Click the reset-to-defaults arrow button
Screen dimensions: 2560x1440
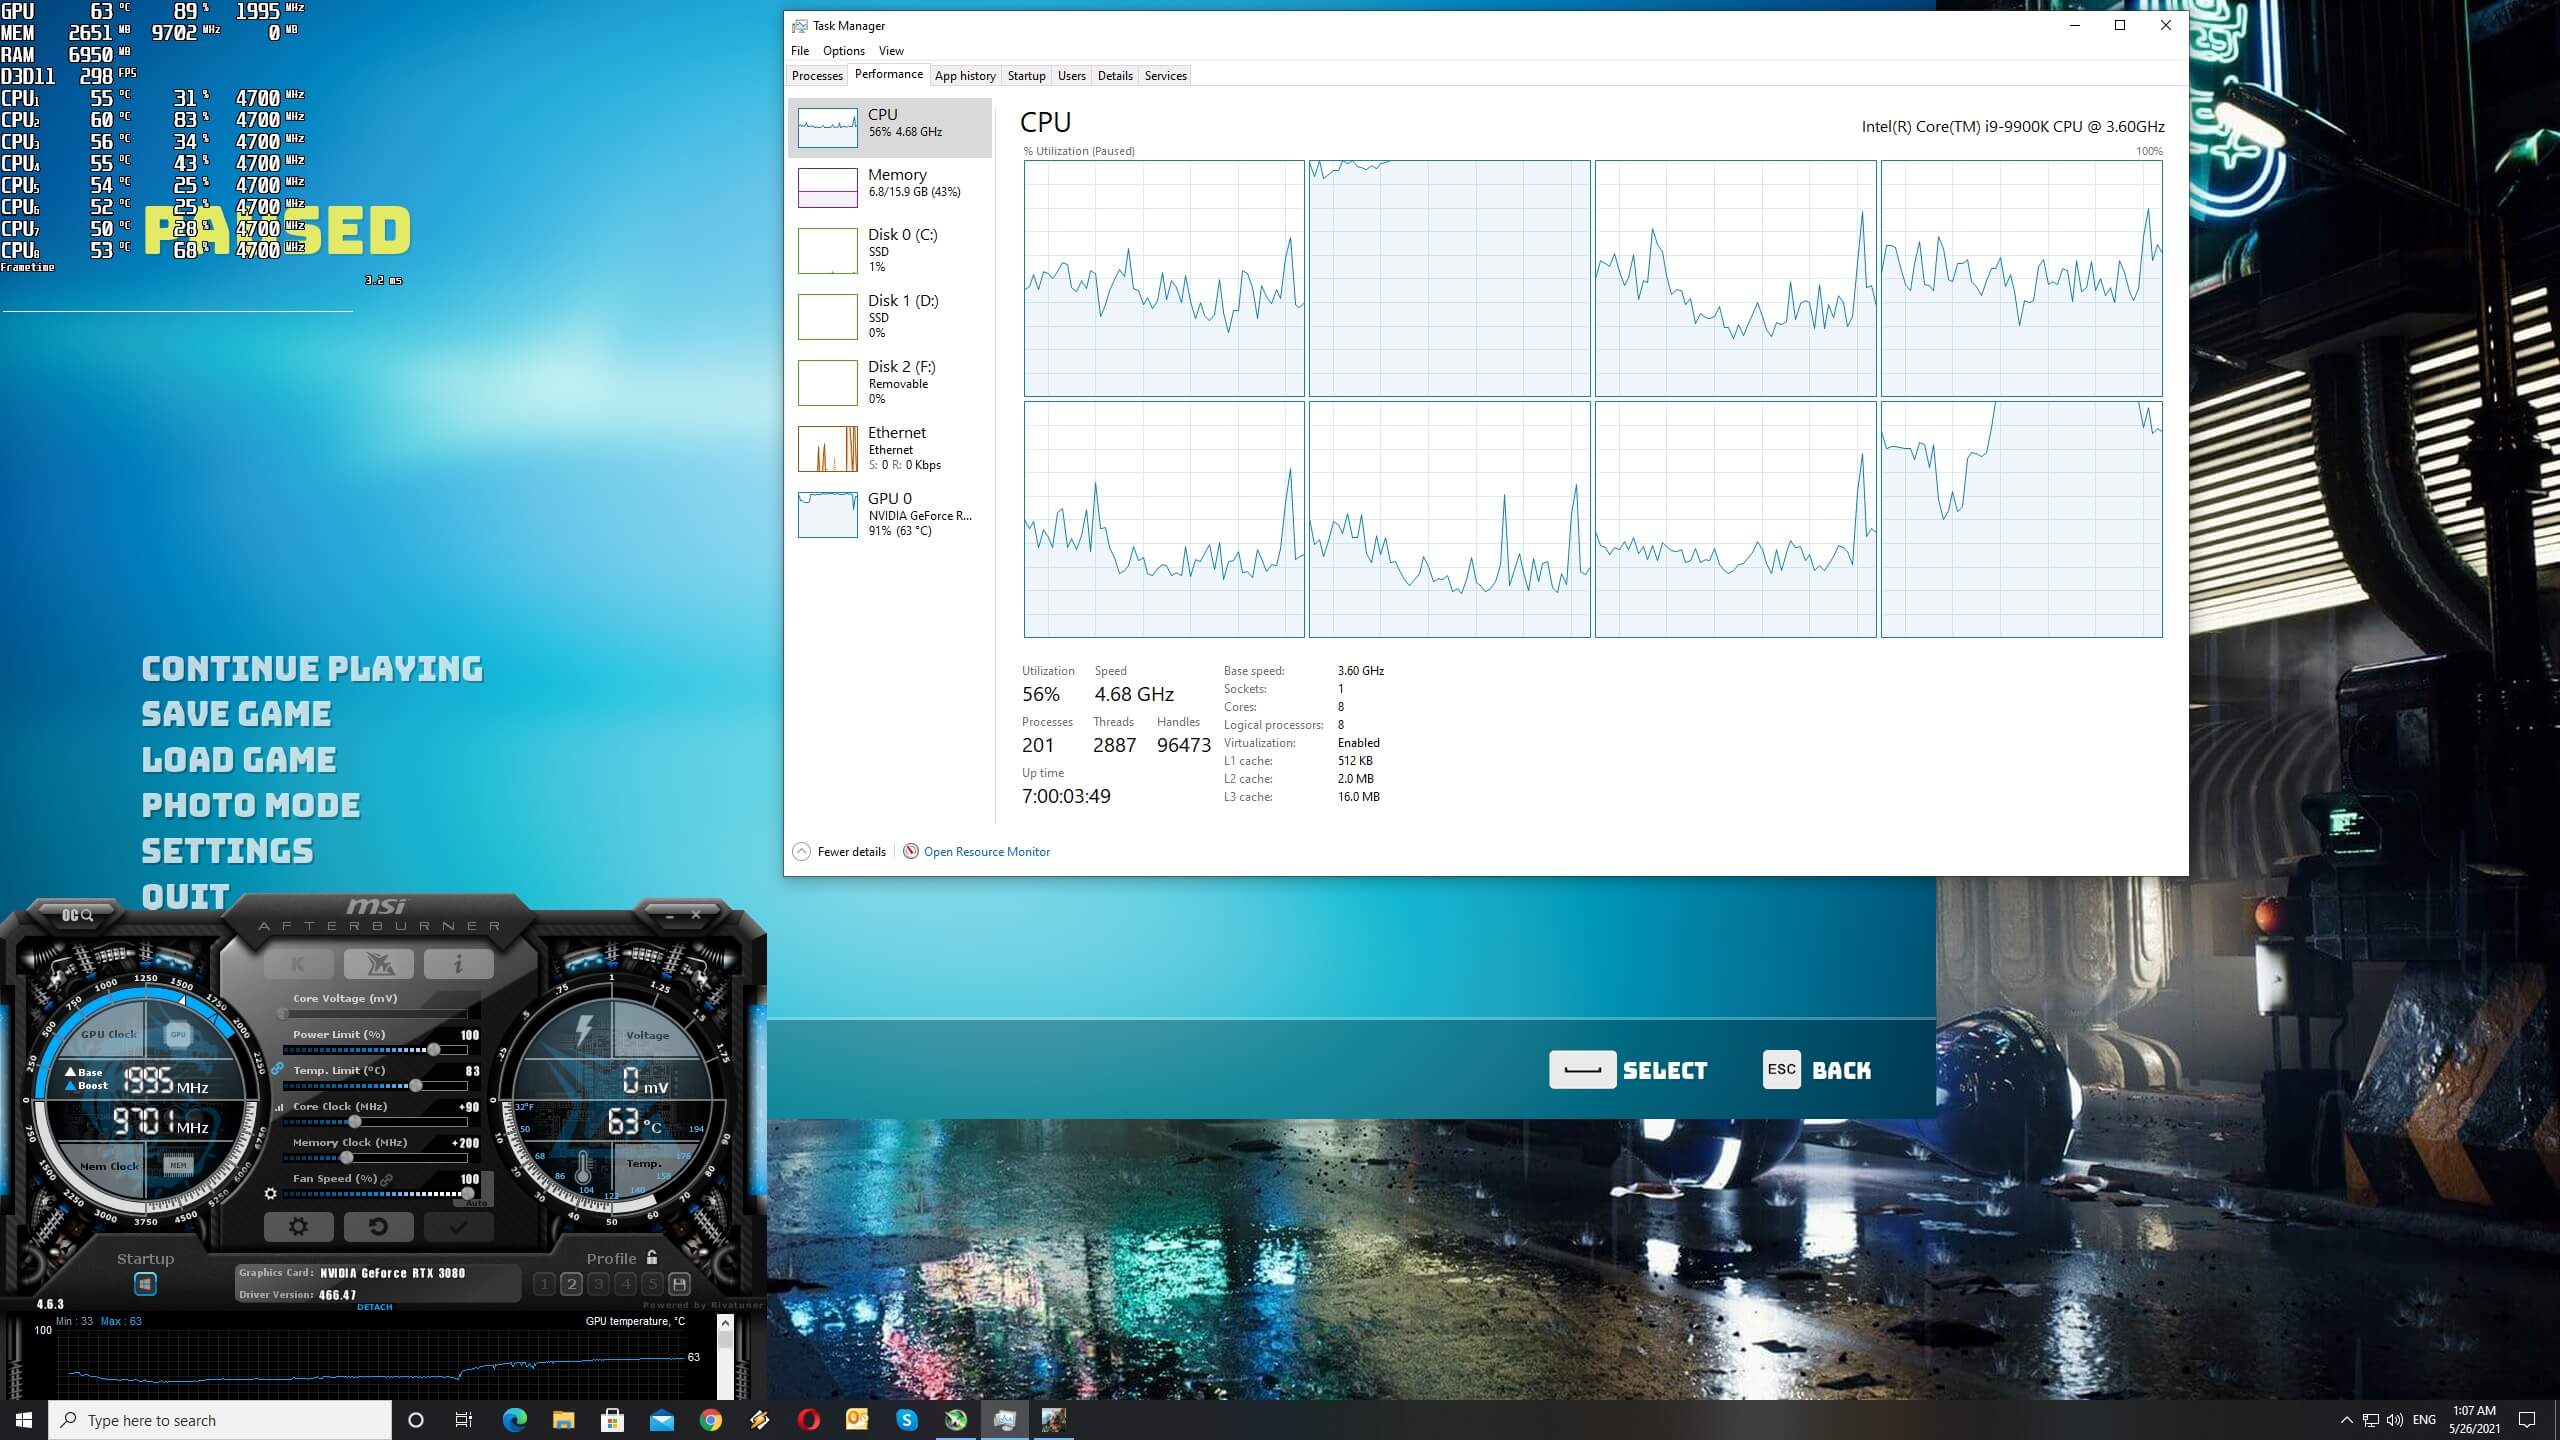[x=378, y=1227]
